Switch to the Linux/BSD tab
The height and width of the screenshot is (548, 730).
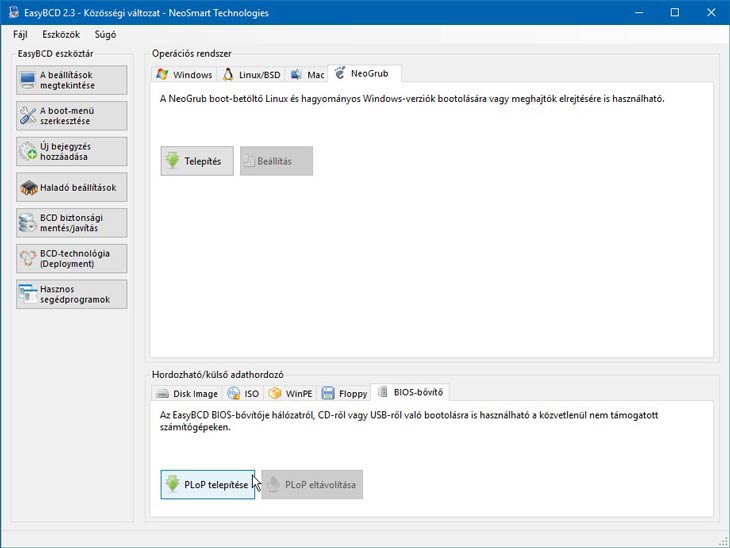pos(252,75)
